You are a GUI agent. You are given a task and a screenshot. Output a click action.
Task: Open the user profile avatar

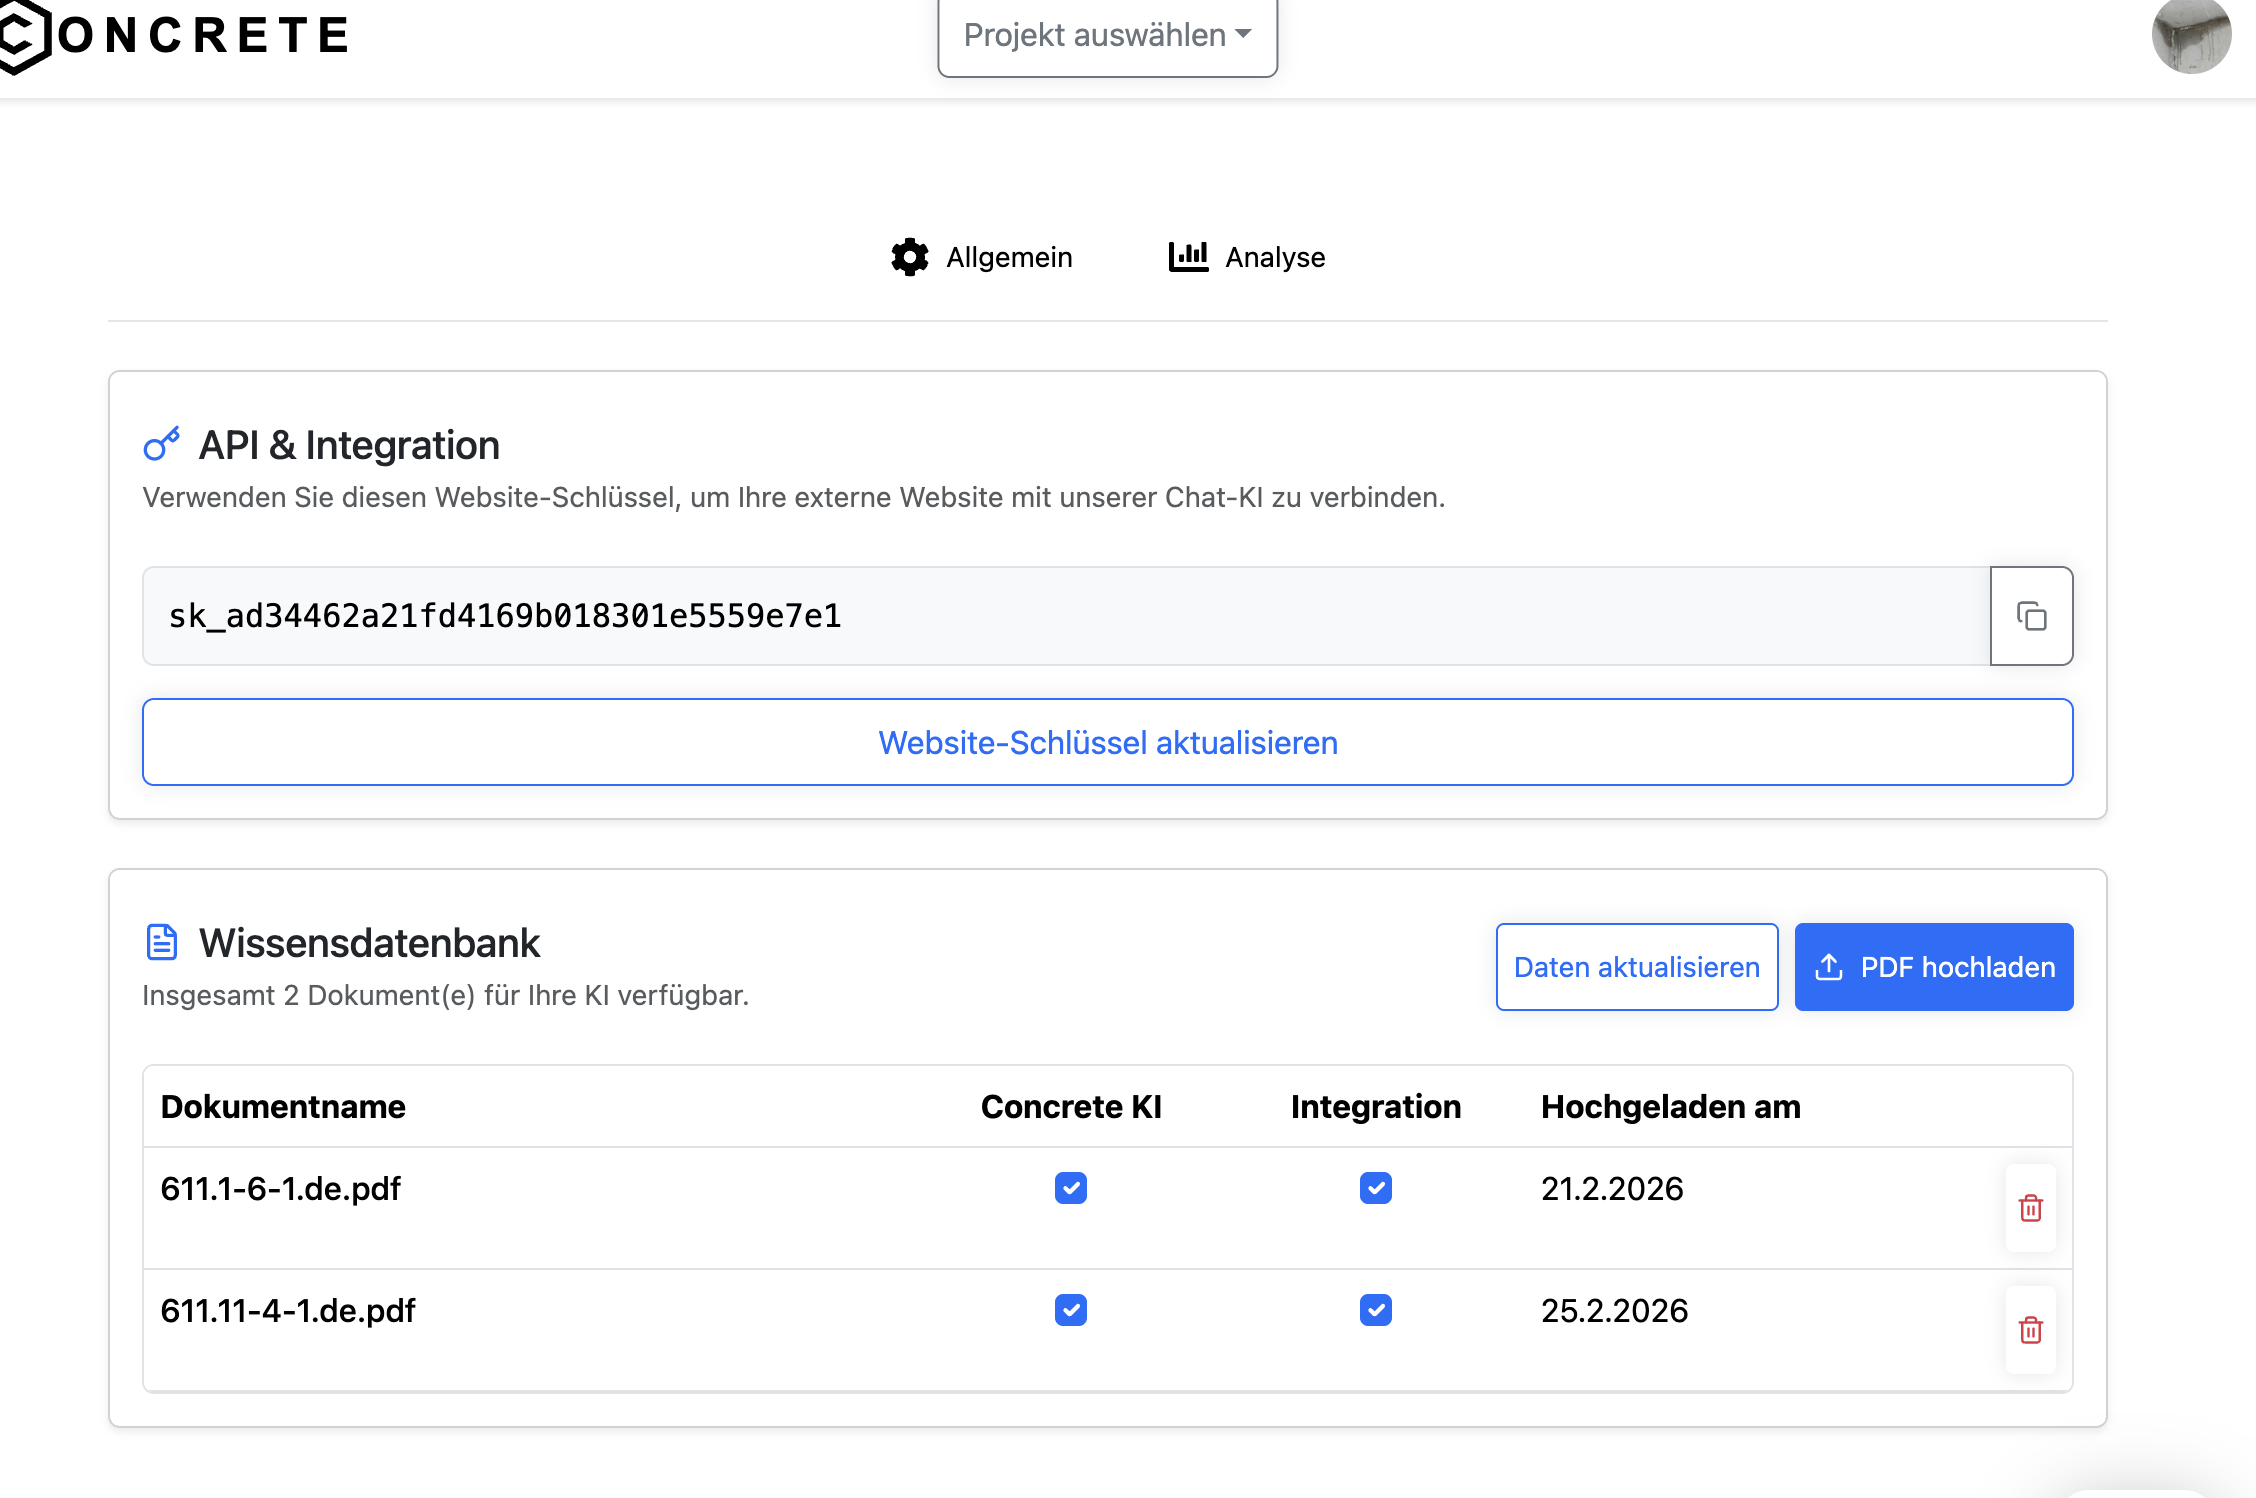tap(2190, 36)
